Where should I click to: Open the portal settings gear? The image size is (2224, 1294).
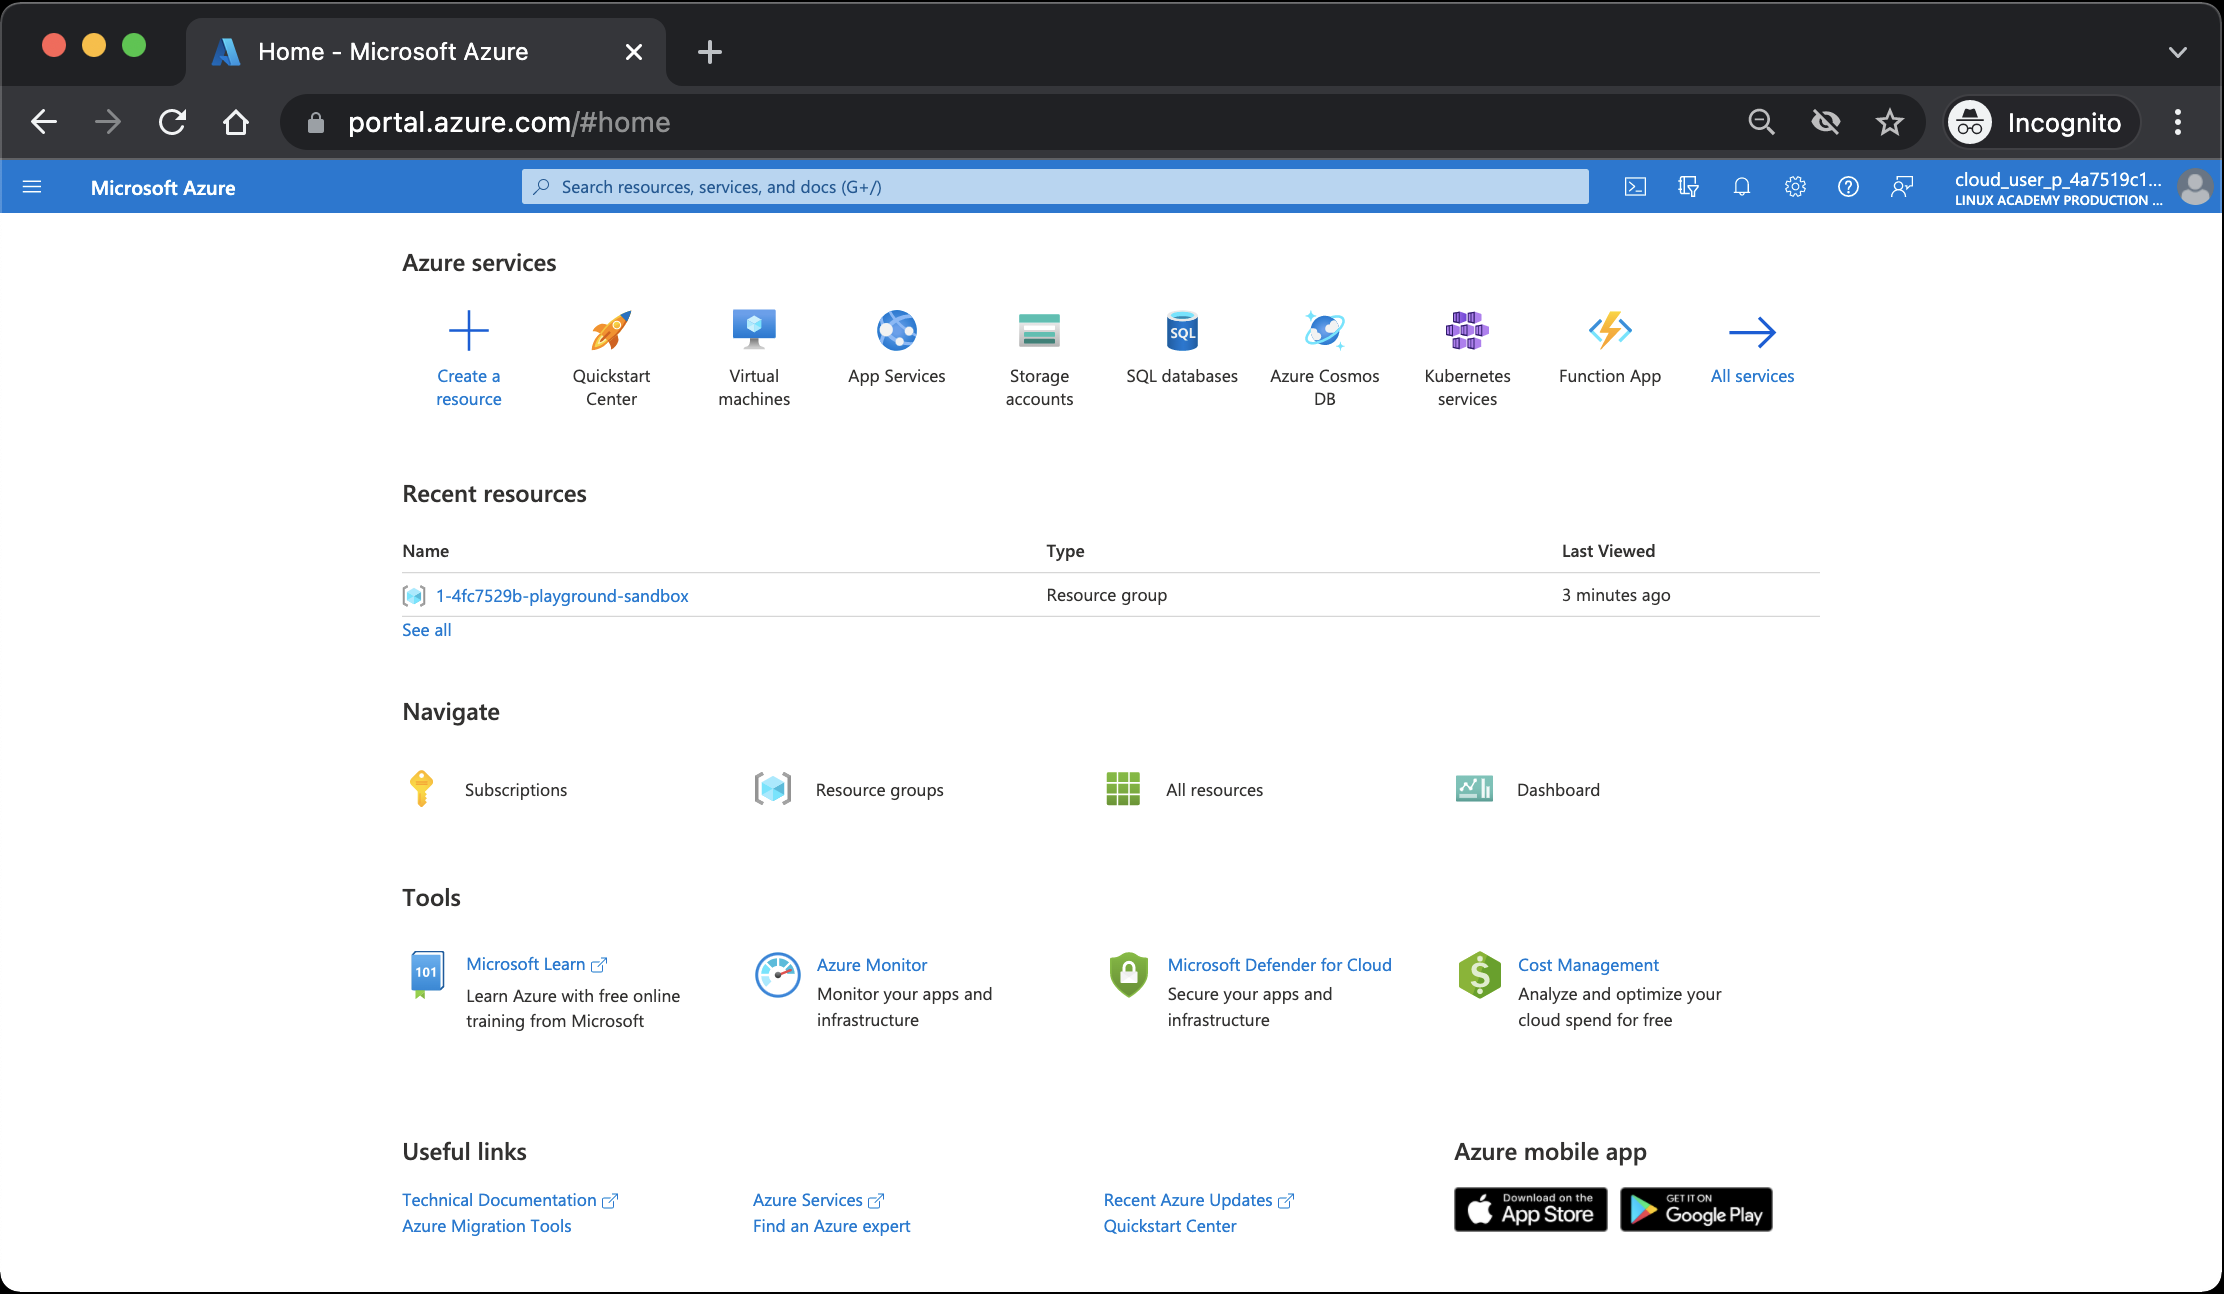1795,186
